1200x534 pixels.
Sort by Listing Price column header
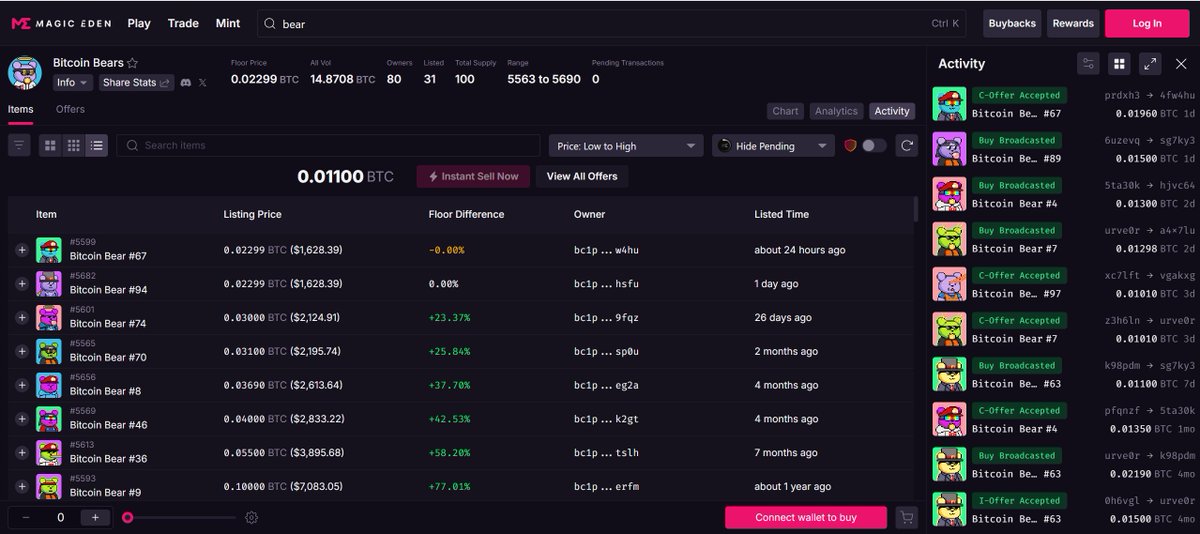tap(252, 214)
